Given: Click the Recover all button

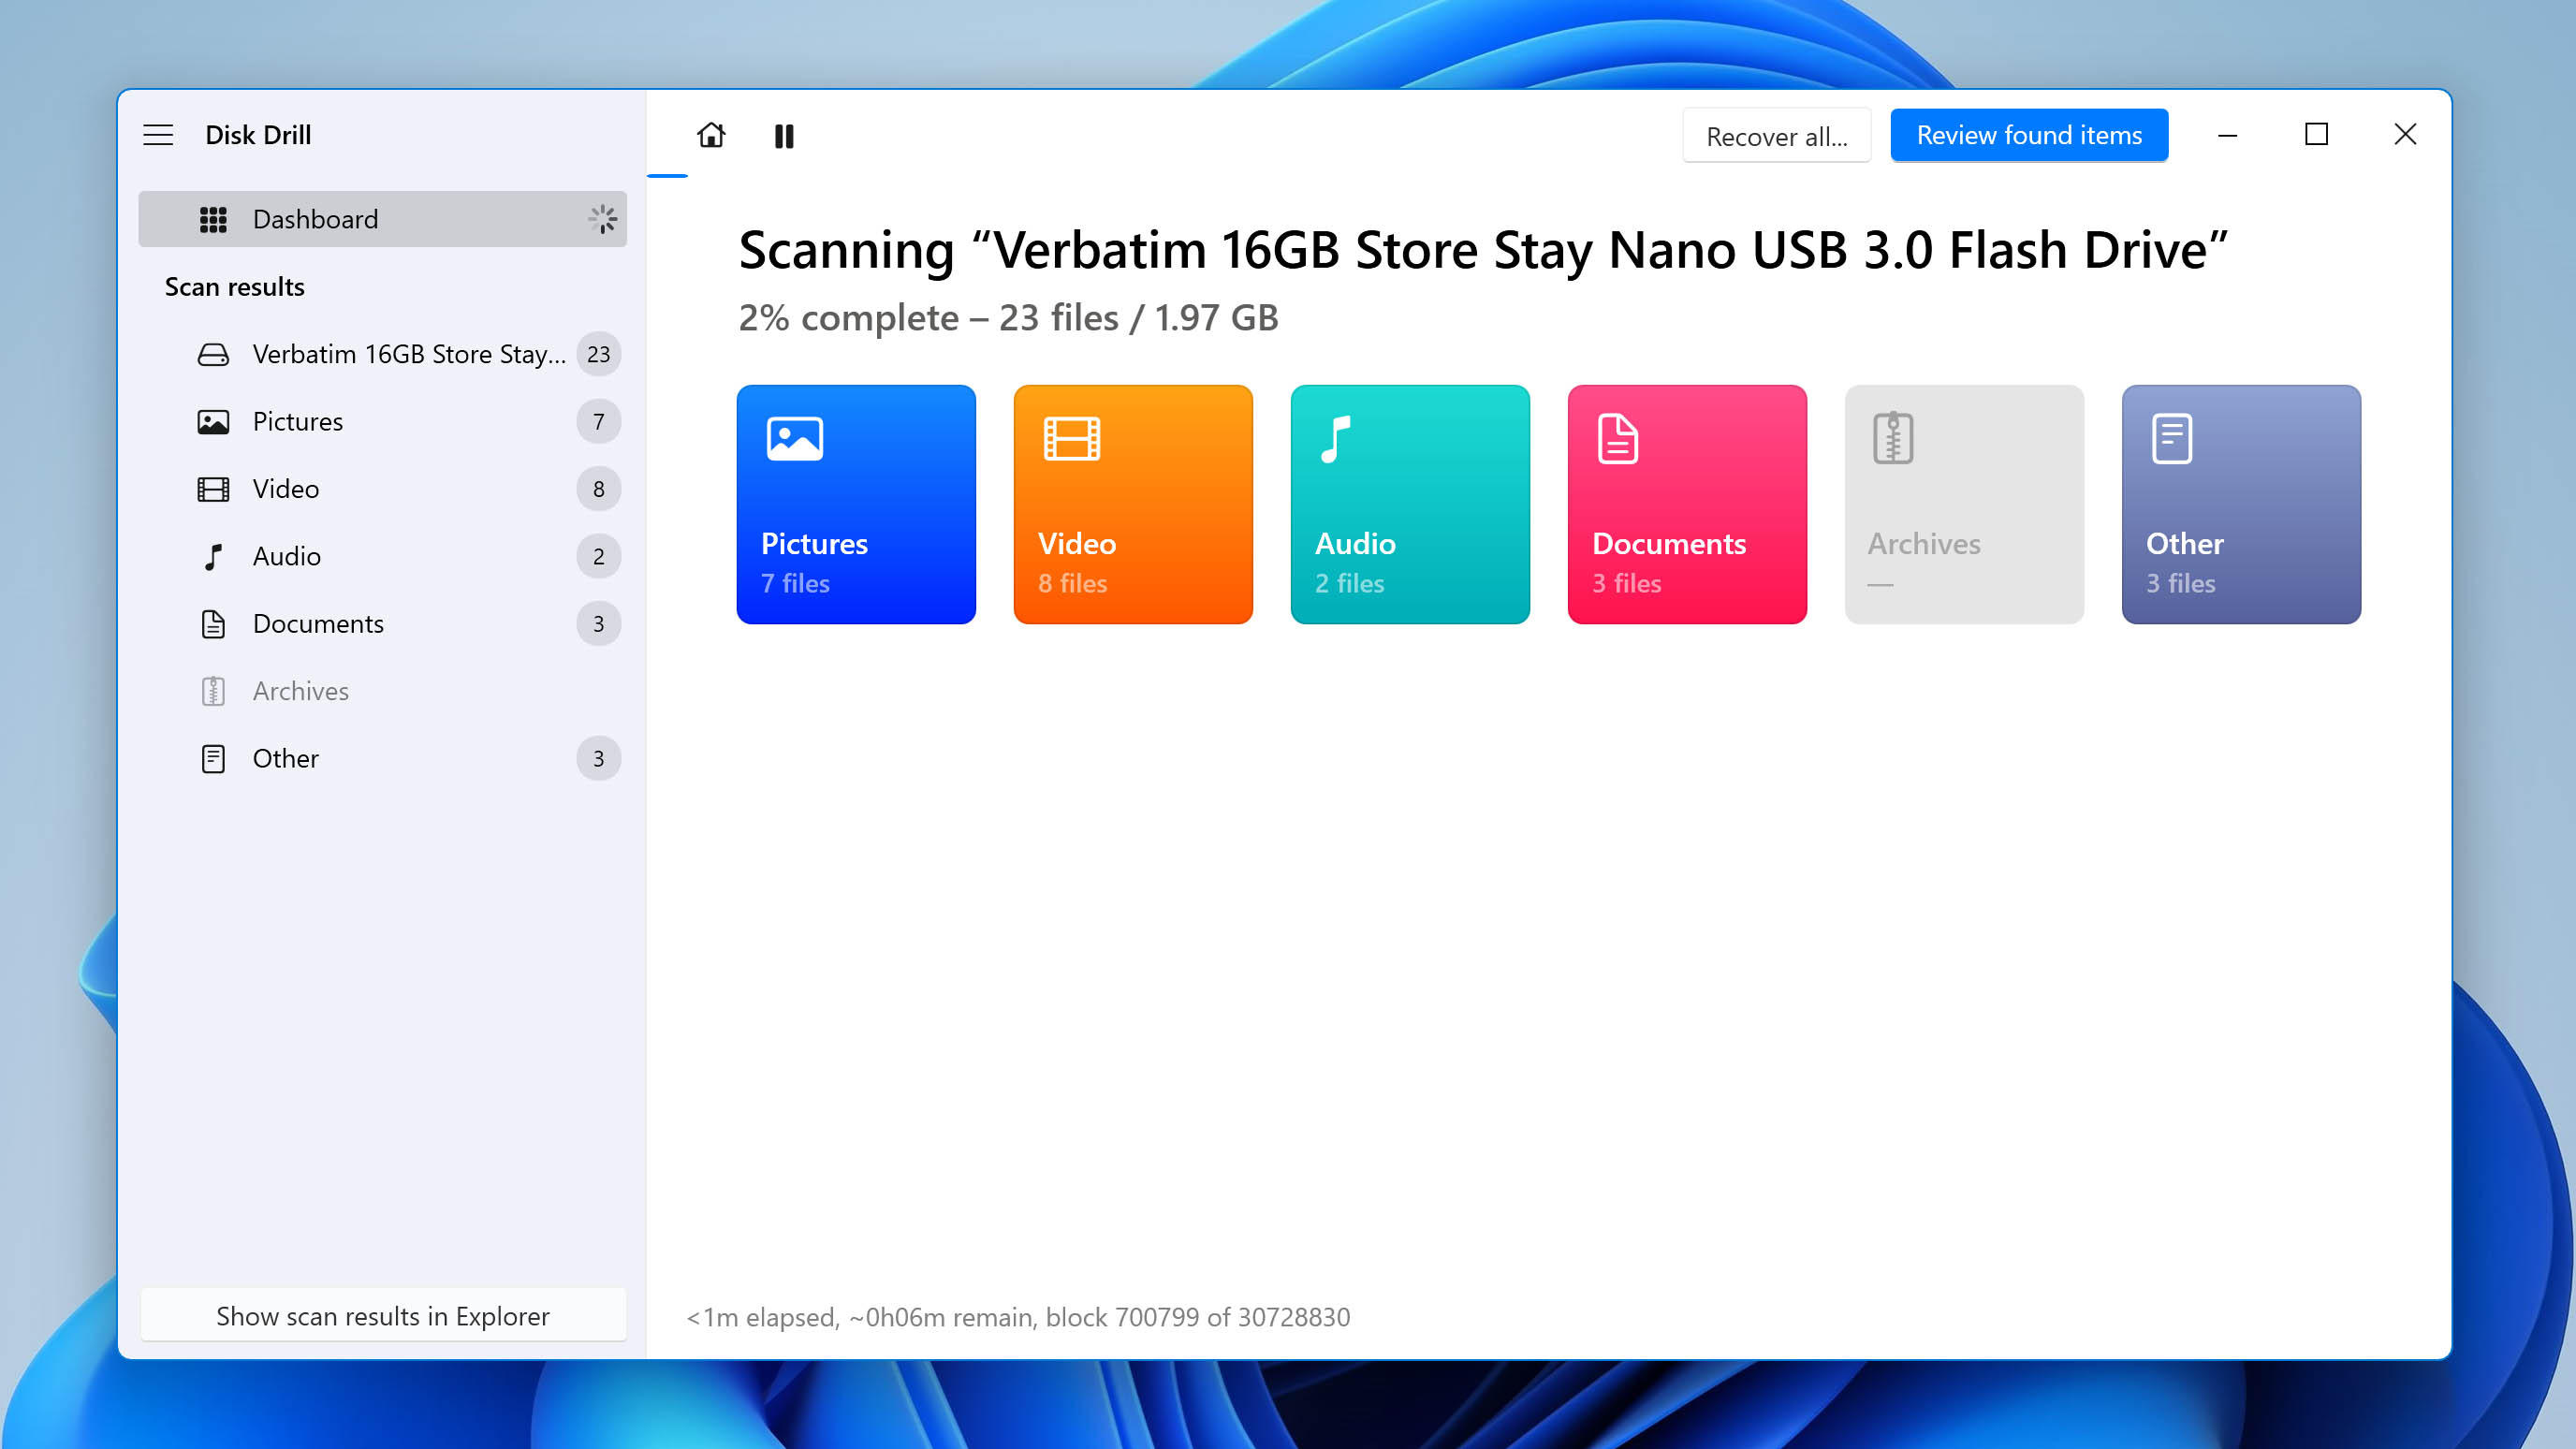Looking at the screenshot, I should tap(1777, 137).
